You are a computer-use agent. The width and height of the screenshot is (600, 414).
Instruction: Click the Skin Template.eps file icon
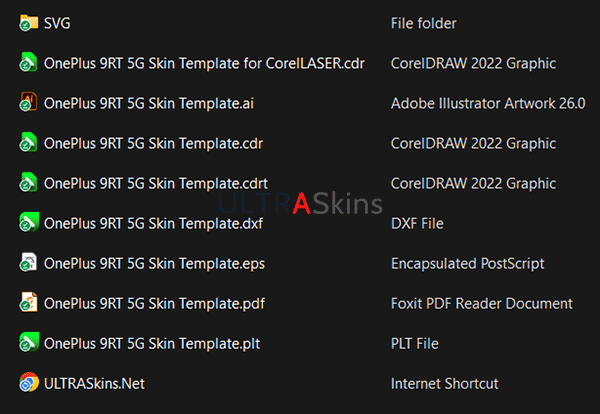(28, 263)
